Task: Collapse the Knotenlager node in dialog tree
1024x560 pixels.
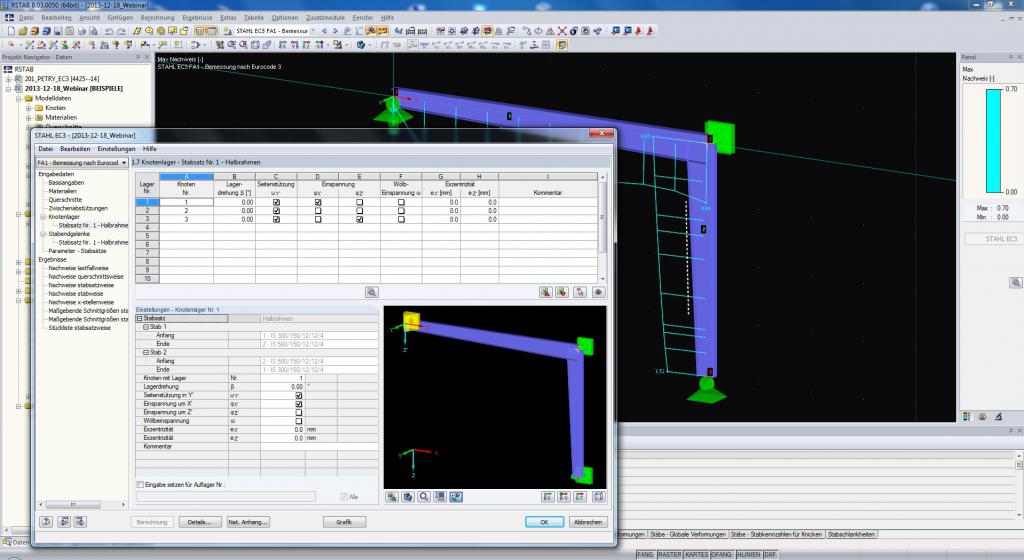Action: (42, 217)
